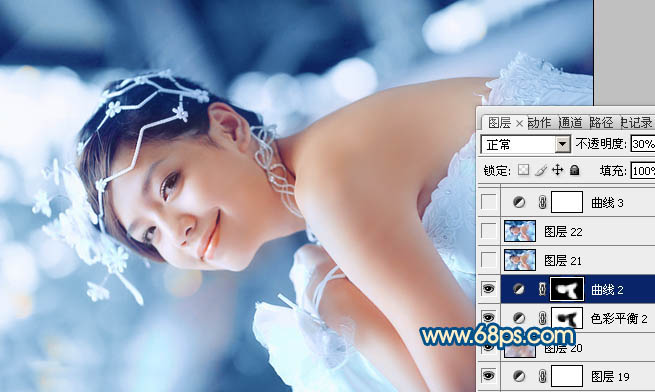Click the lock all padlock icon
The width and height of the screenshot is (655, 392).
[x=575, y=170]
